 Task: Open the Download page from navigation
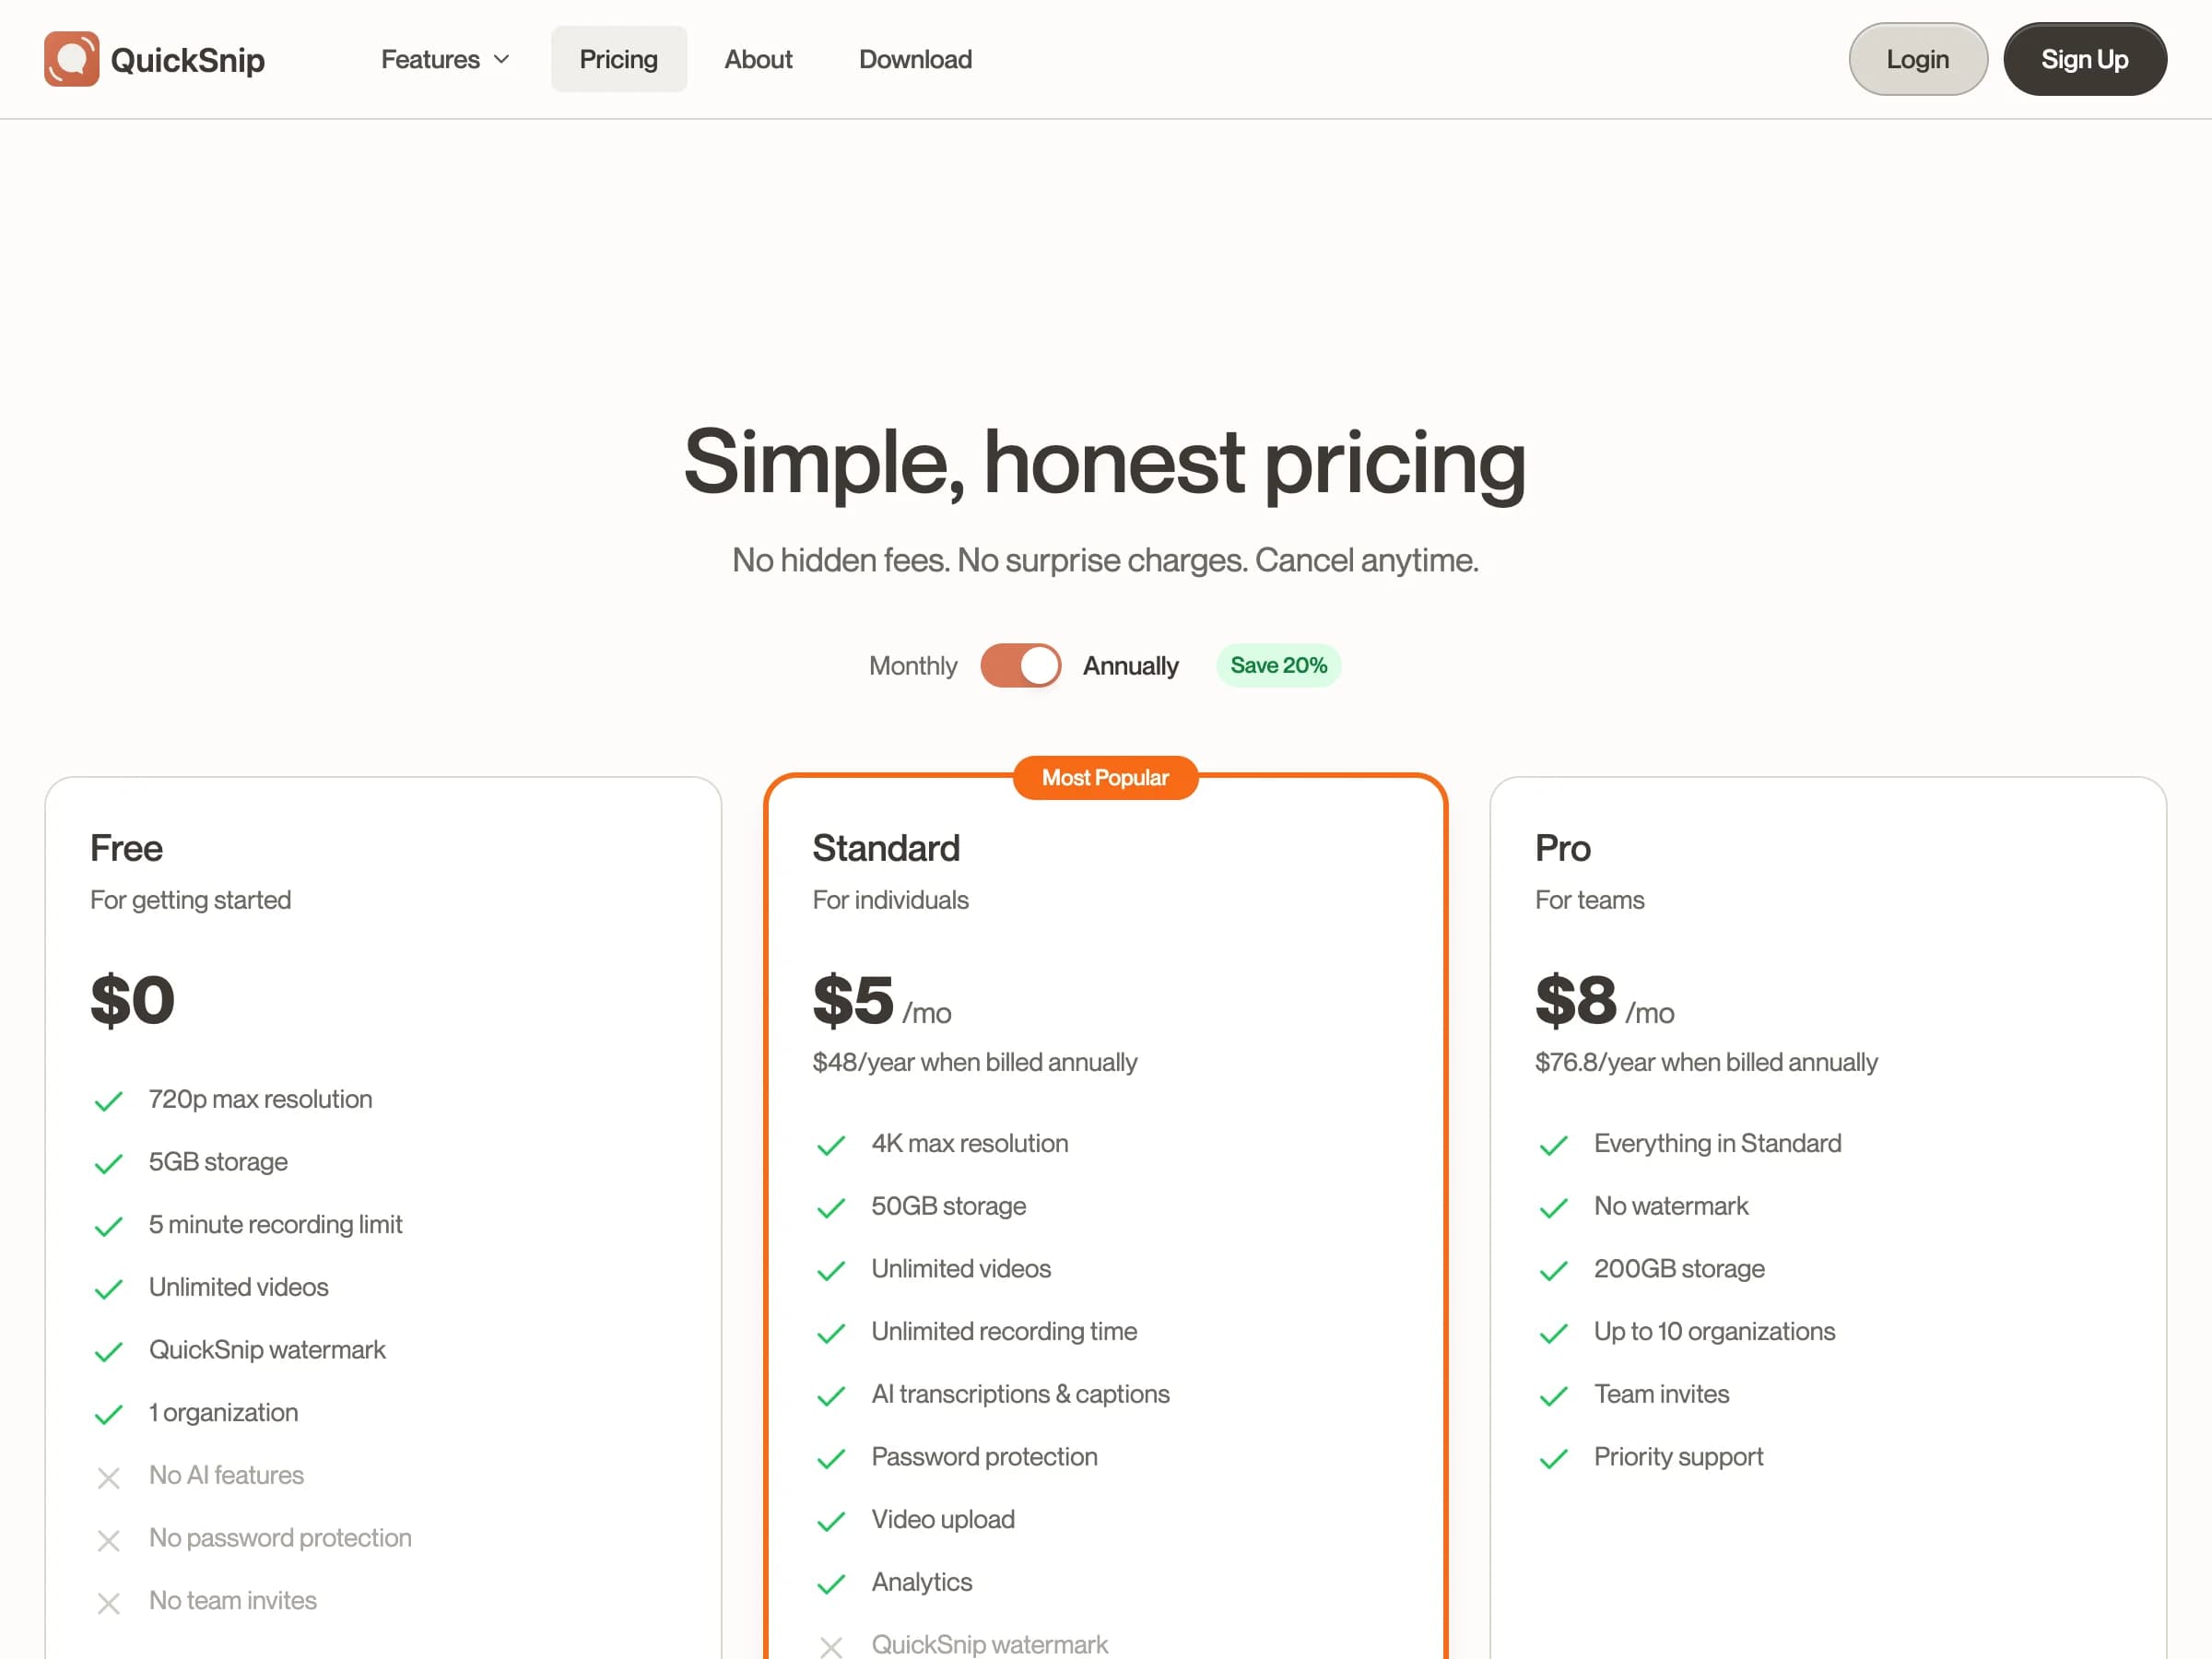point(915,59)
